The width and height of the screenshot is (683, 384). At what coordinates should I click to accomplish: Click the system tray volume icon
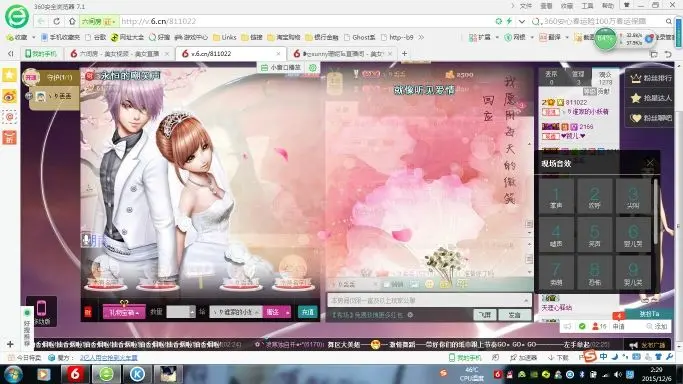coord(617,374)
